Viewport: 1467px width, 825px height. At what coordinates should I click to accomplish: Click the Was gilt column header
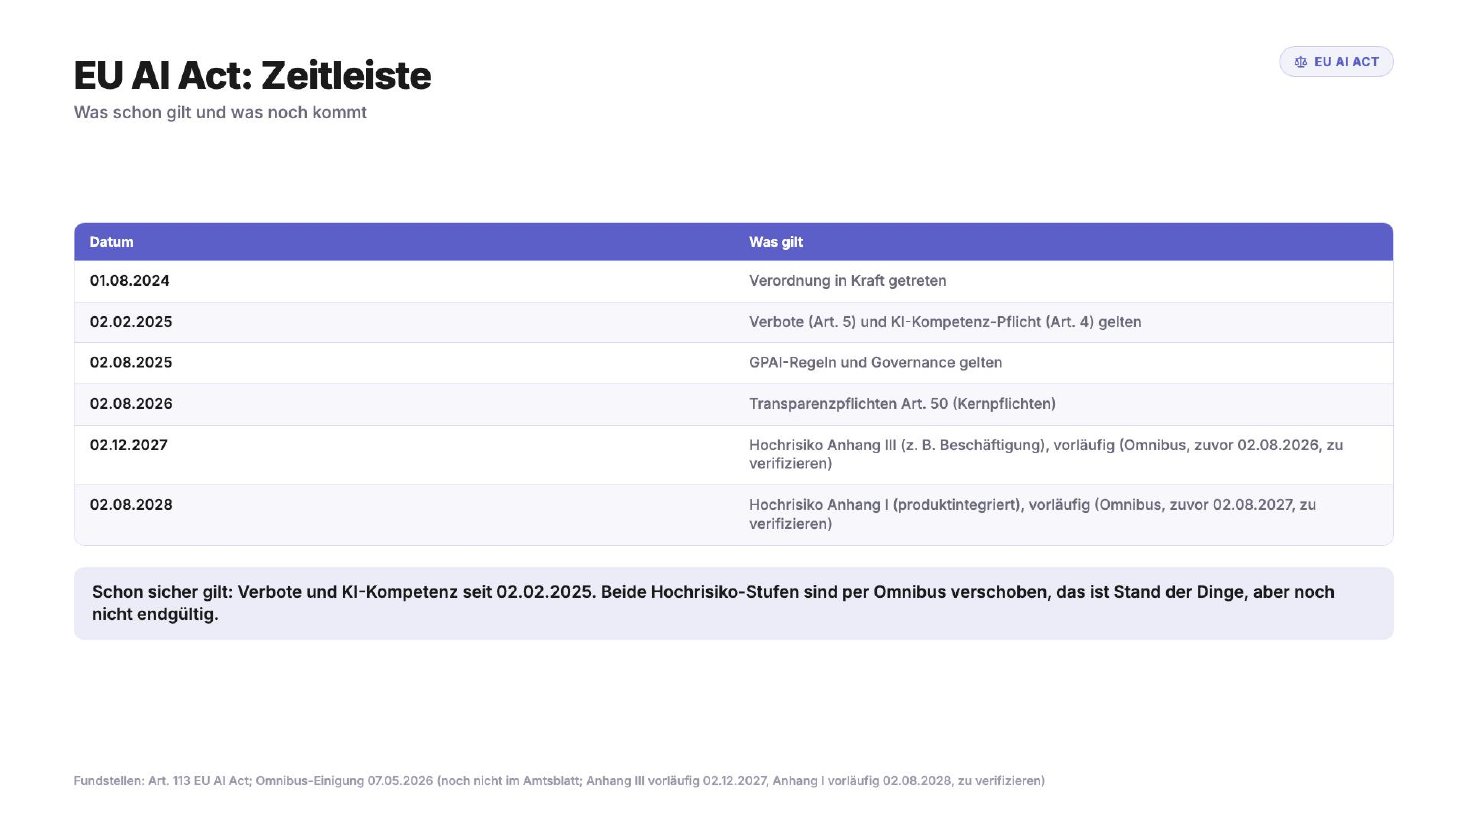[x=776, y=242]
